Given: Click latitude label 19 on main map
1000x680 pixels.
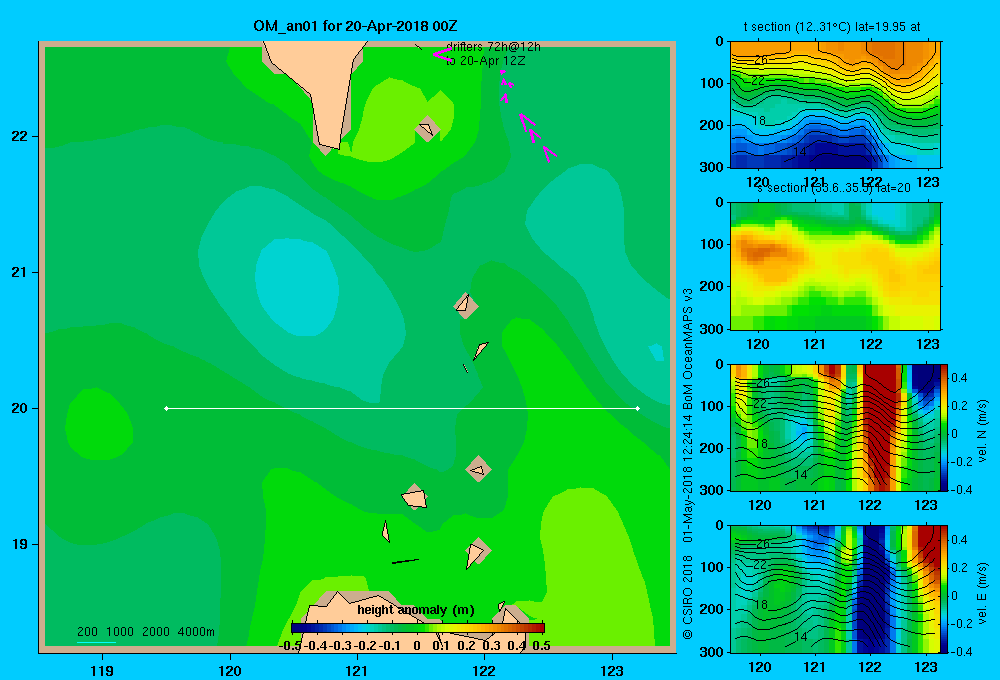Looking at the screenshot, I should [20, 544].
